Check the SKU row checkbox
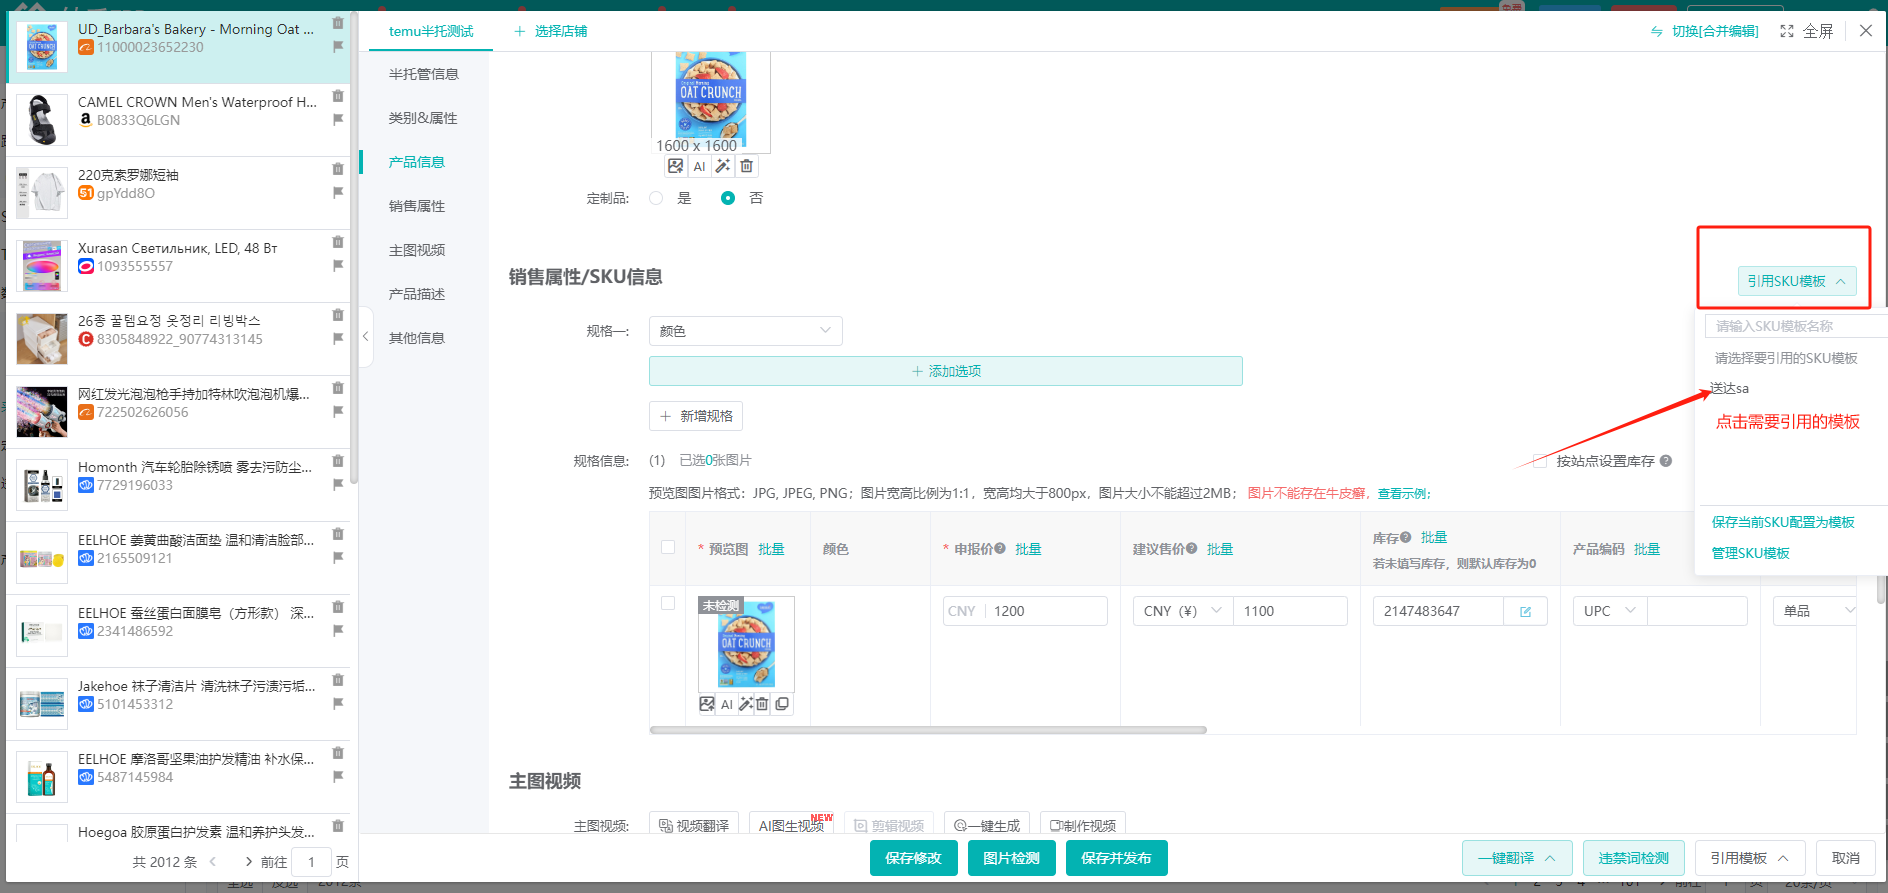Viewport: 1888px width, 893px height. [x=668, y=603]
